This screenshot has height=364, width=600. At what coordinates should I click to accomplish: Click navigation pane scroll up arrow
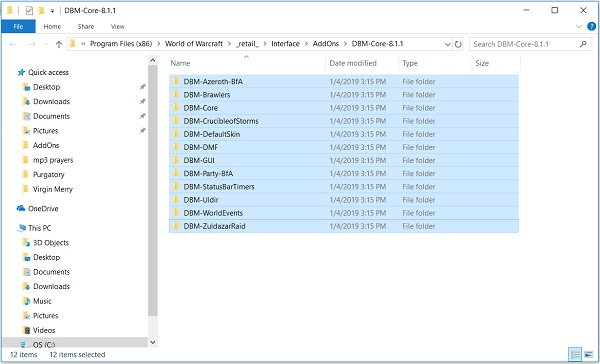[x=153, y=60]
